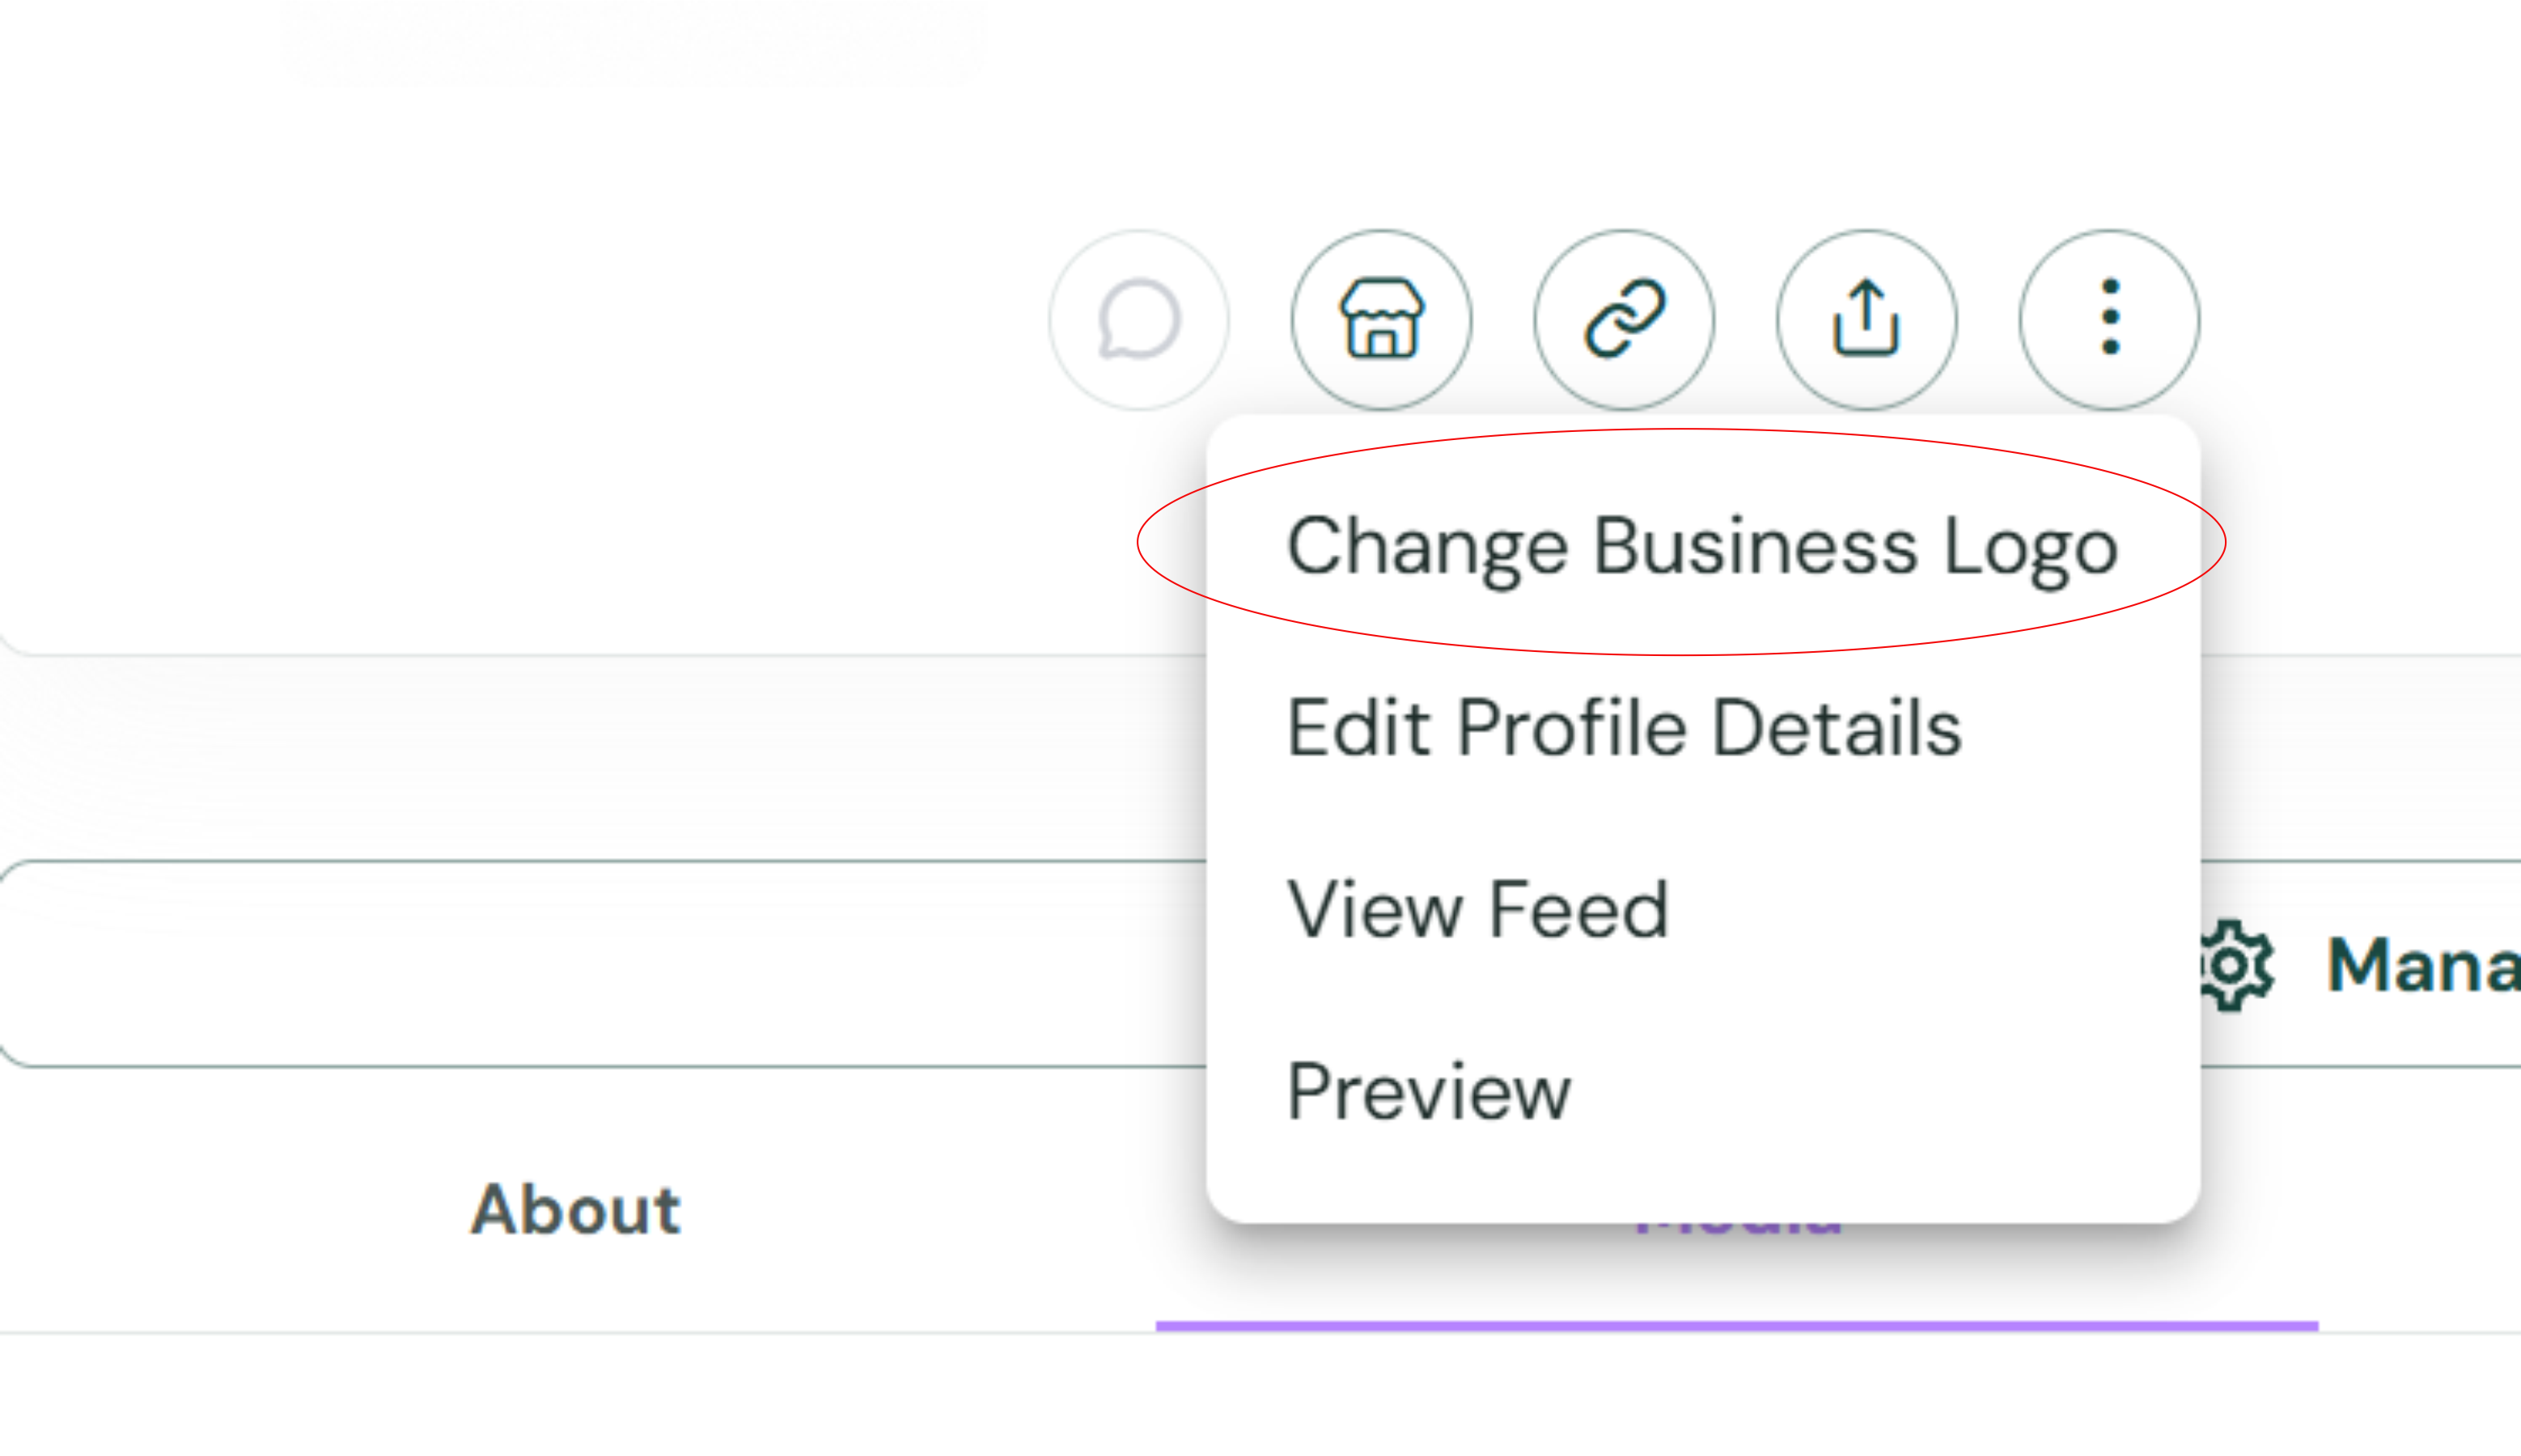The width and height of the screenshot is (2521, 1456).
Task: Select the partially hidden Media tab
Action: 1737,1230
